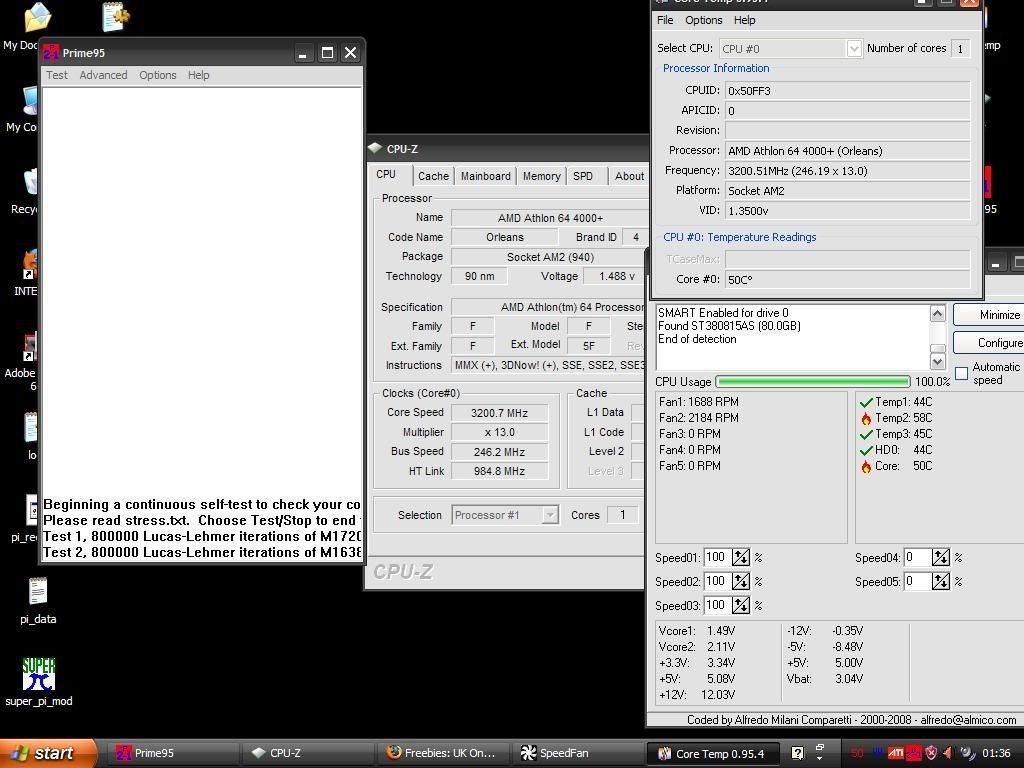Select the super_pi_mod desktop icon

click(x=39, y=674)
